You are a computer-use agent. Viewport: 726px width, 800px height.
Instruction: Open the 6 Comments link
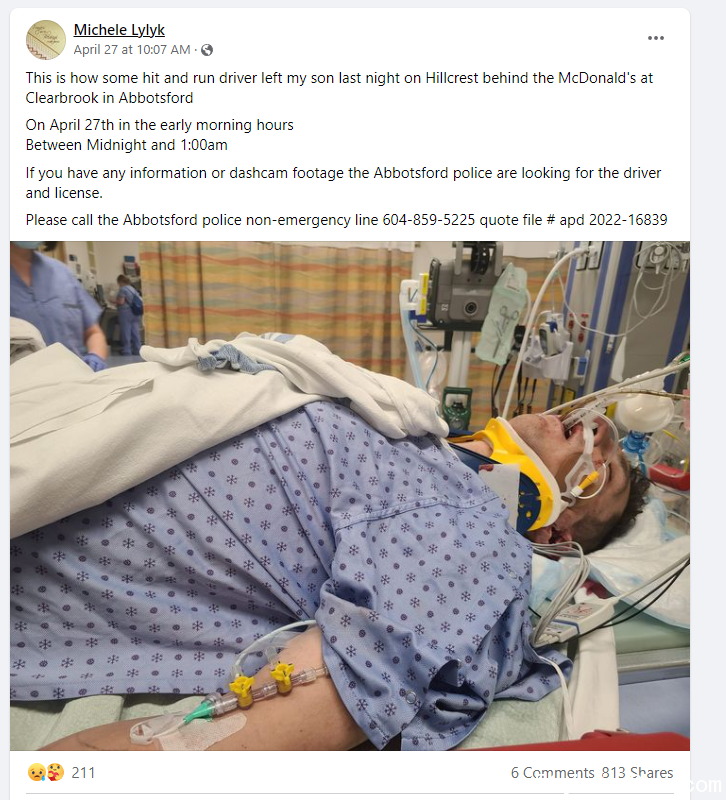553,772
